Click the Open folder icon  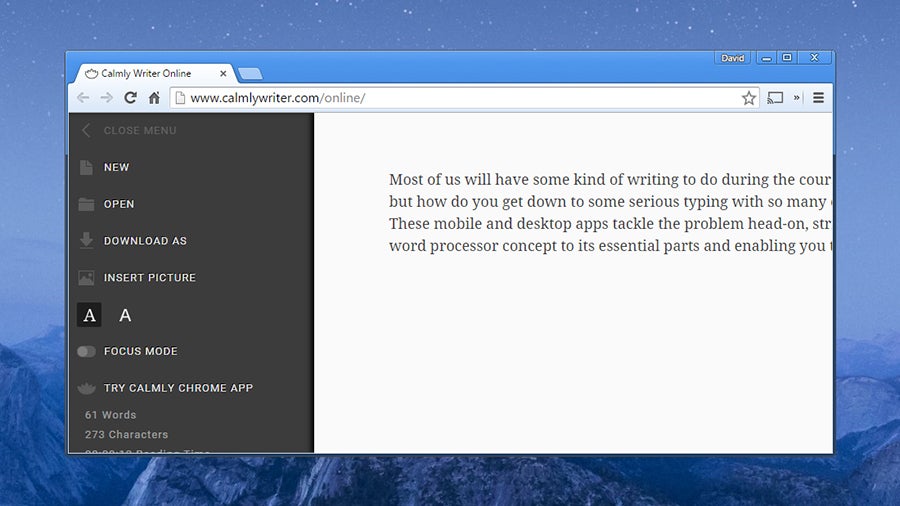pyautogui.click(x=86, y=204)
